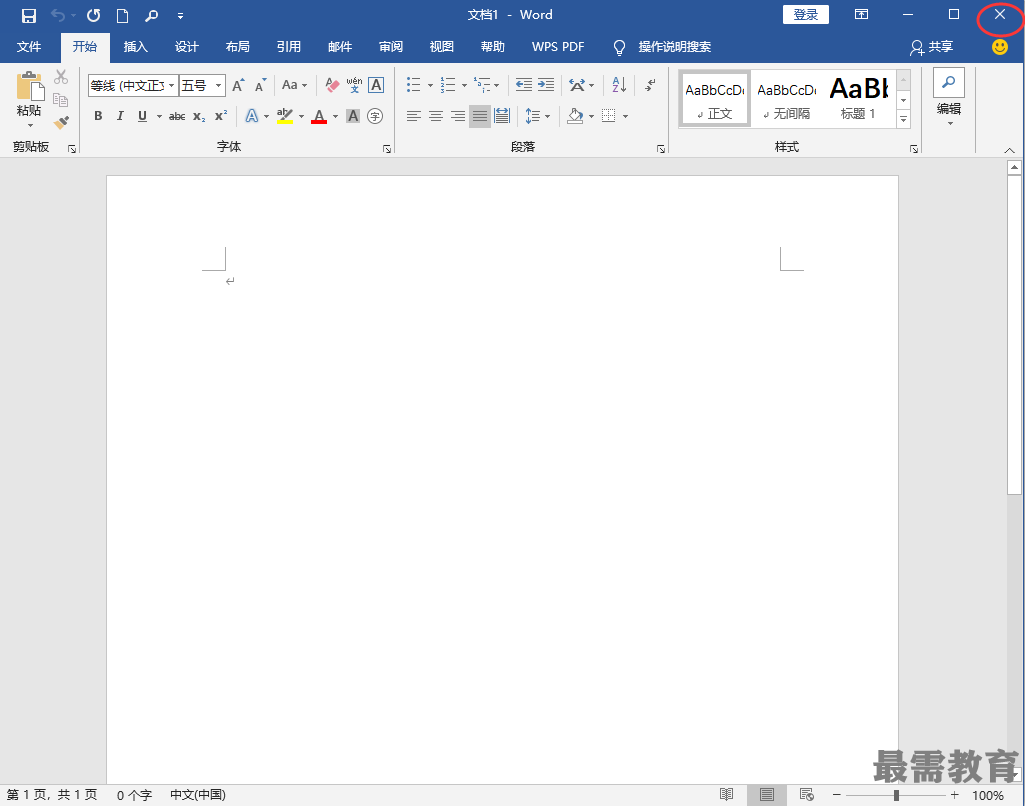Open numbered list style dropdown arrow
Image resolution: width=1025 pixels, height=806 pixels.
464,86
